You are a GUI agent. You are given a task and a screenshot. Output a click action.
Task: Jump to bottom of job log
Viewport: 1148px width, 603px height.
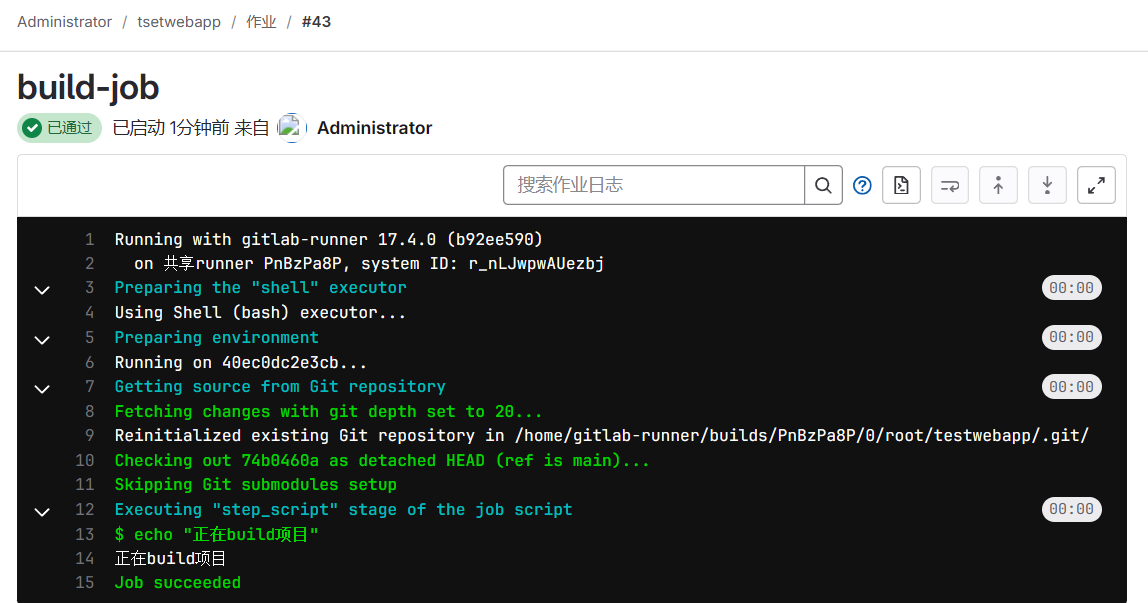coord(1048,185)
